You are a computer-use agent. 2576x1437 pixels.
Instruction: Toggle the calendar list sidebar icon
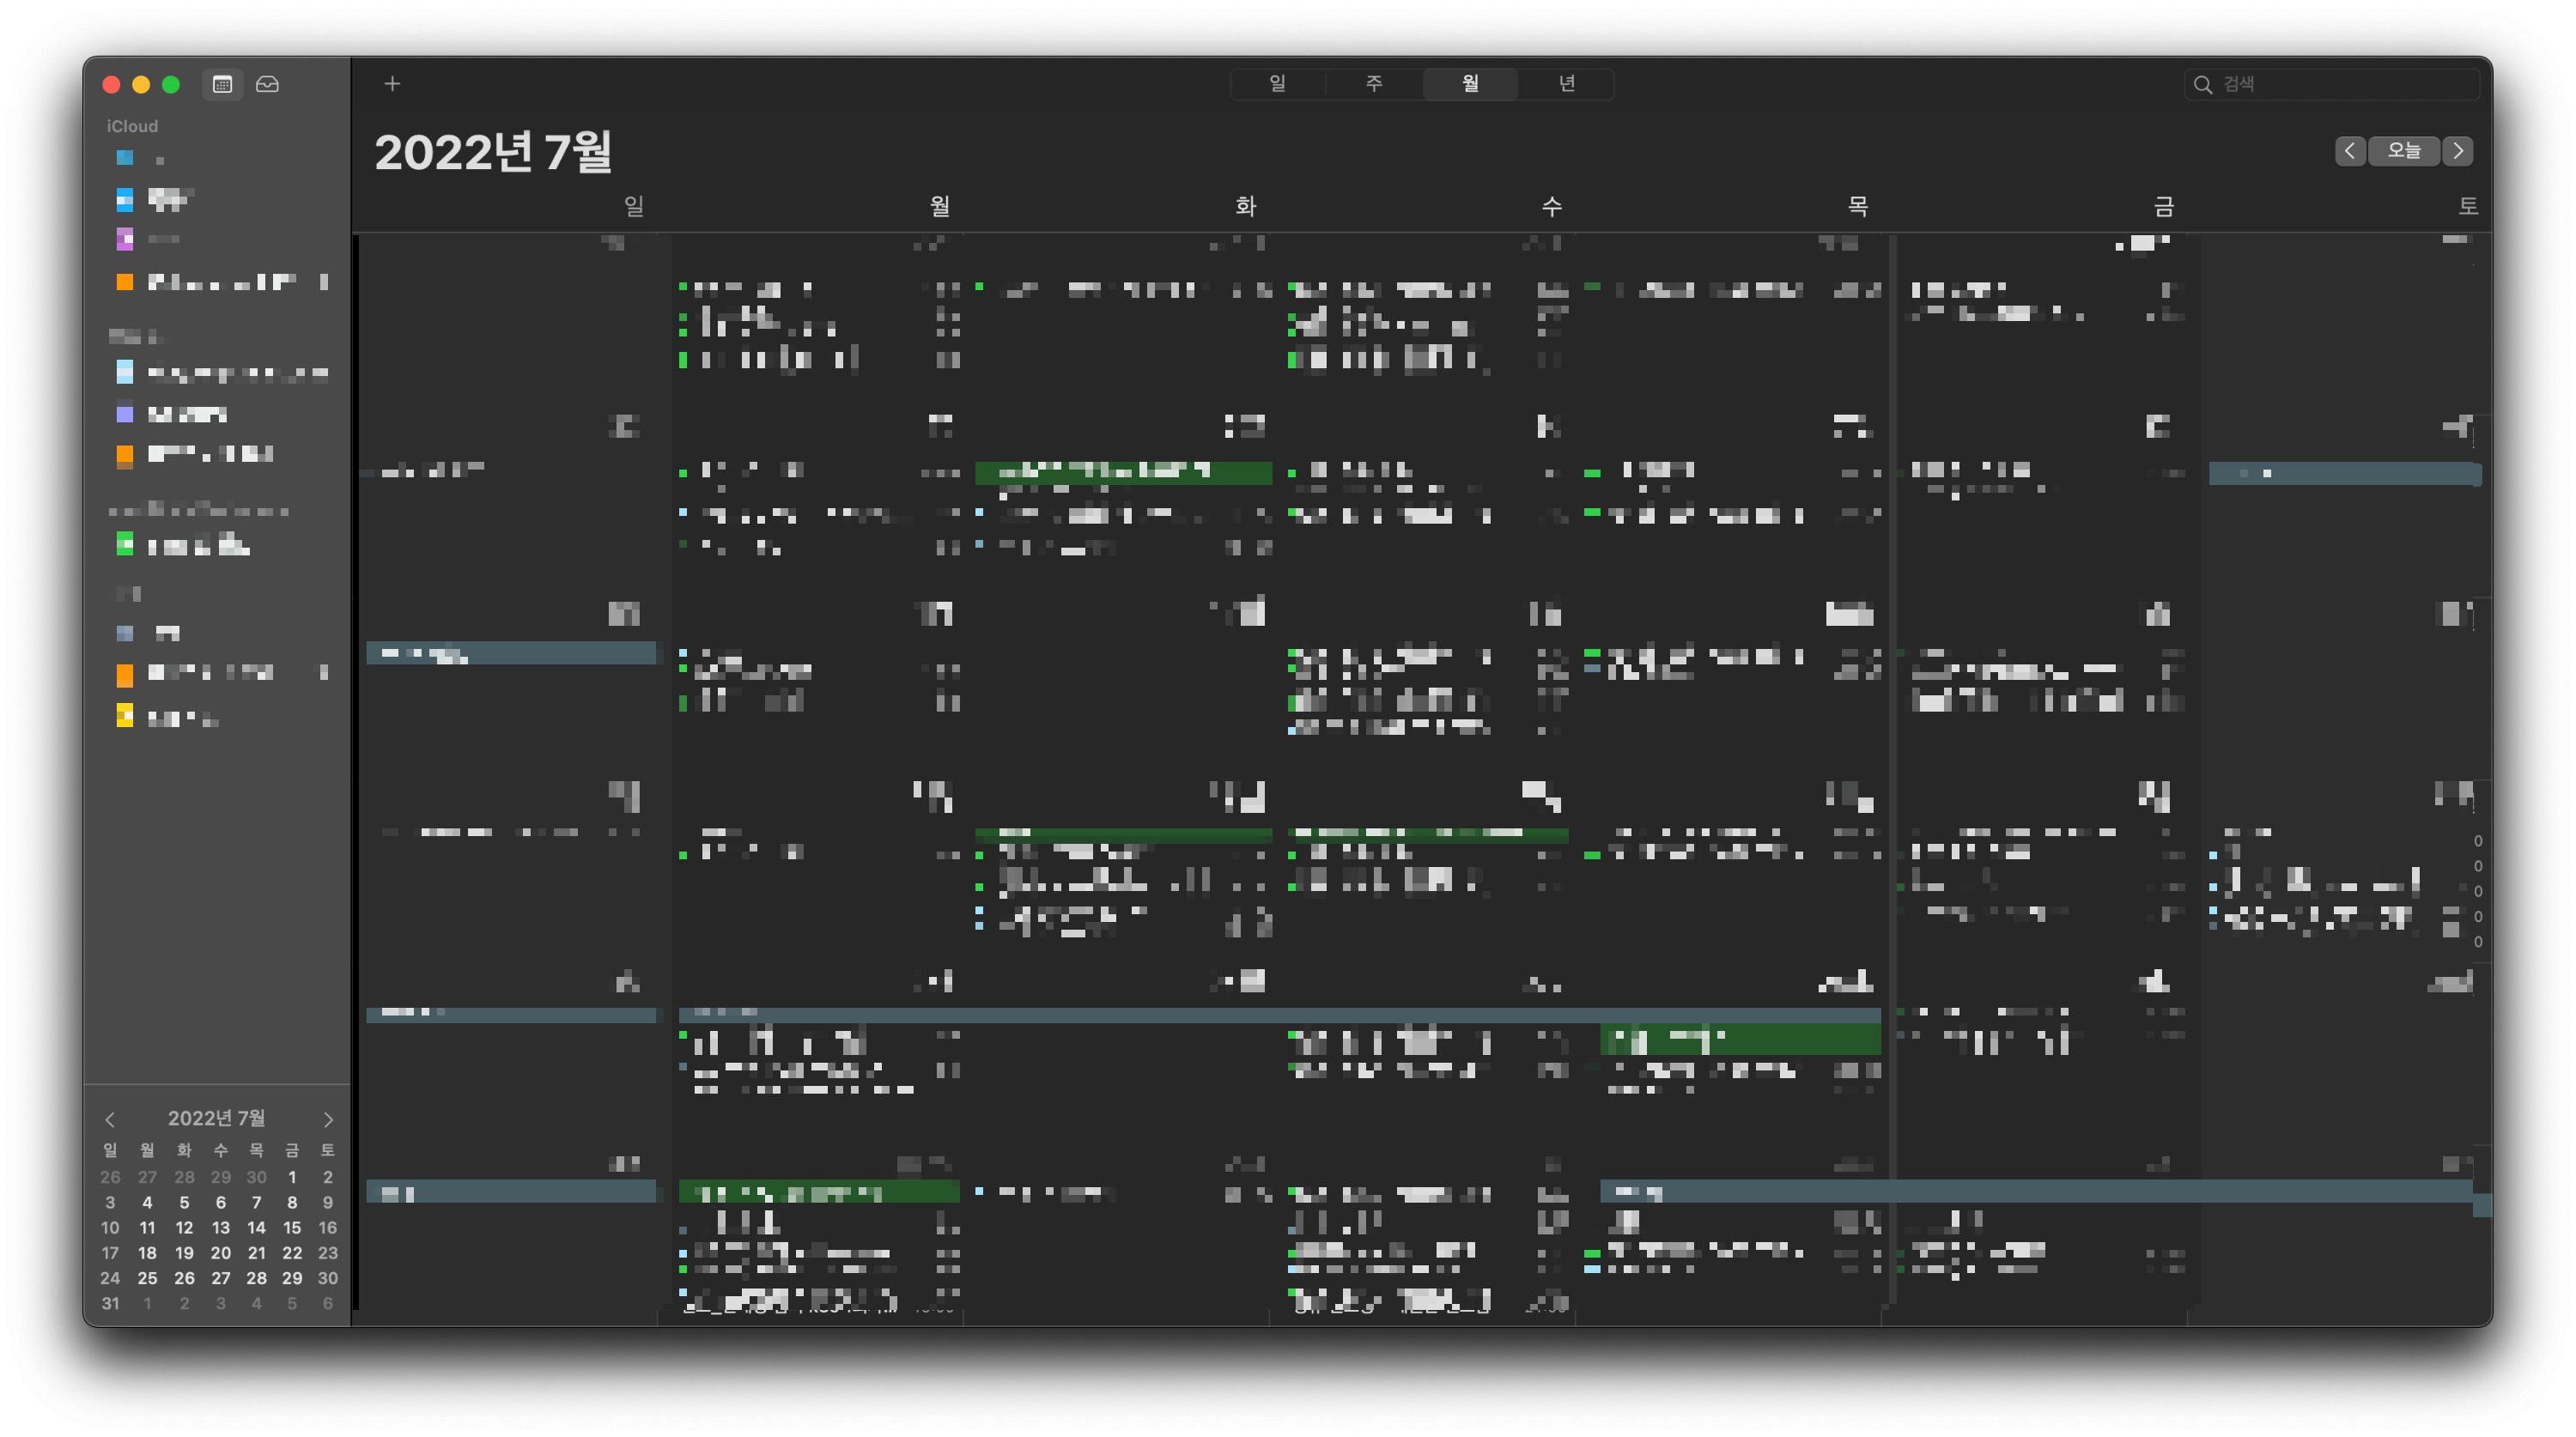coord(222,85)
